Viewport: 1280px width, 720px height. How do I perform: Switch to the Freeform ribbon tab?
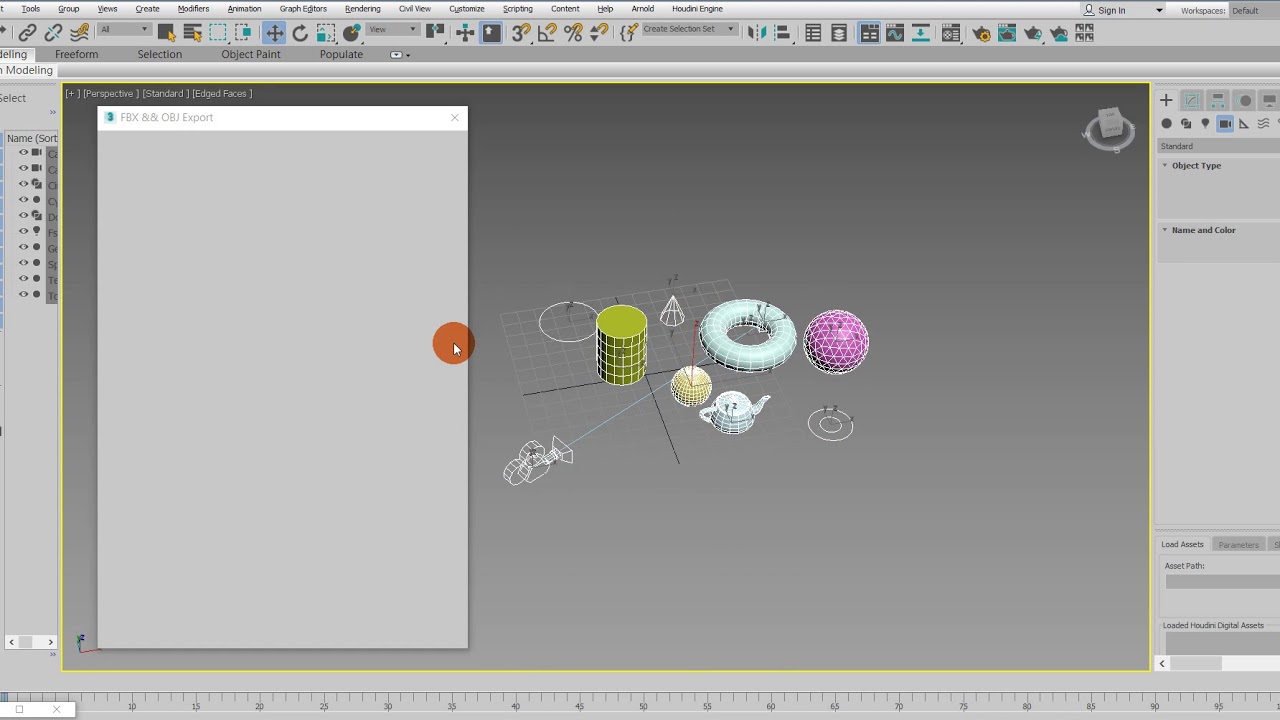point(77,54)
